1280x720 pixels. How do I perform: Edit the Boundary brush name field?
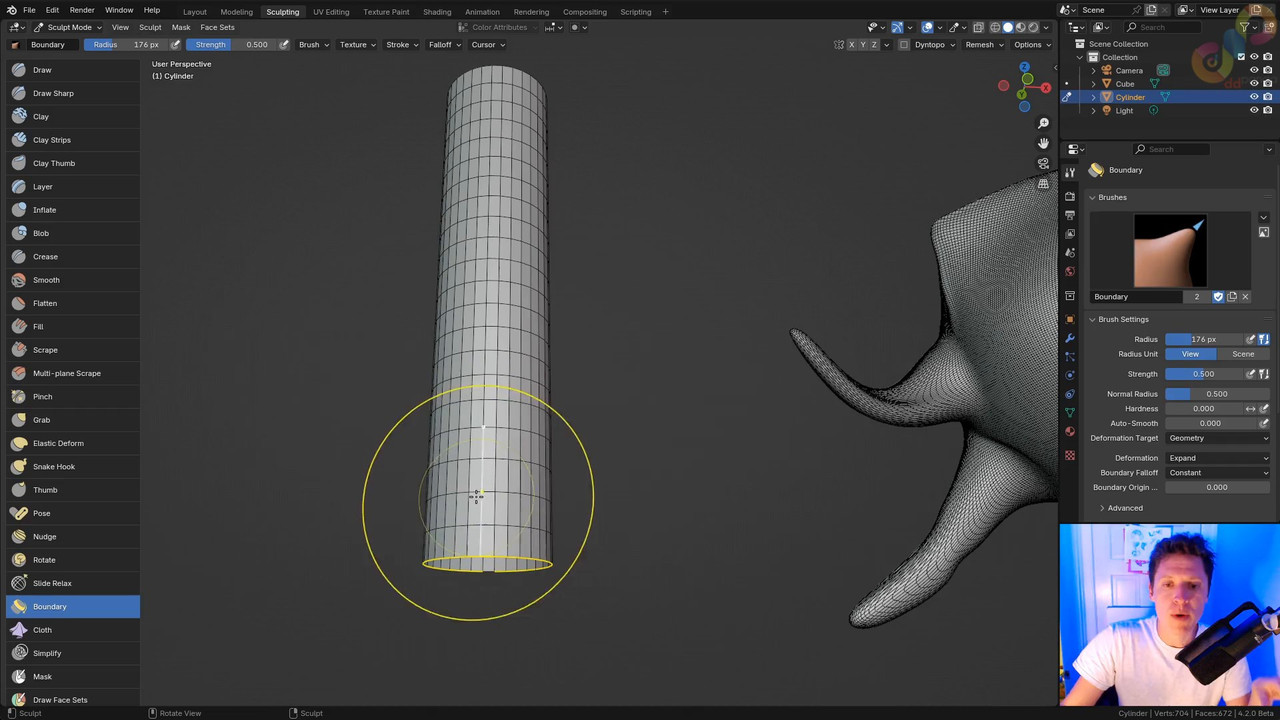click(1138, 297)
